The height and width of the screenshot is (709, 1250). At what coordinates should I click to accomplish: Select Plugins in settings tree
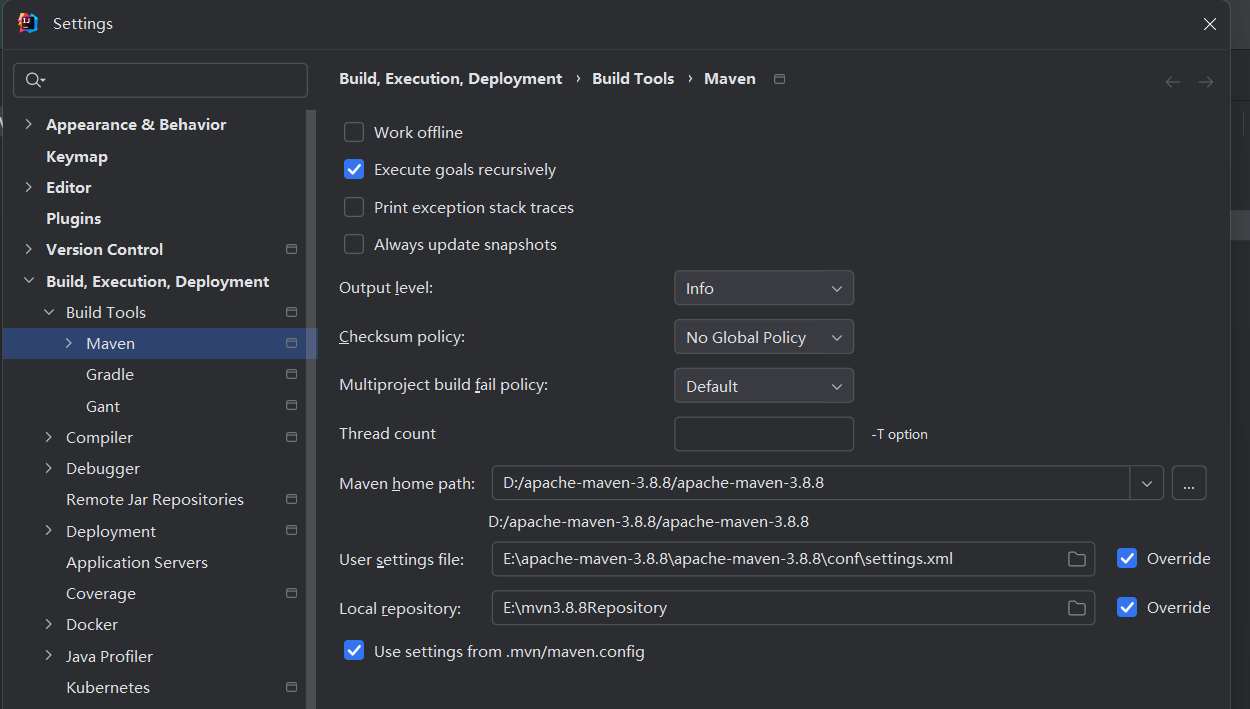(x=73, y=218)
